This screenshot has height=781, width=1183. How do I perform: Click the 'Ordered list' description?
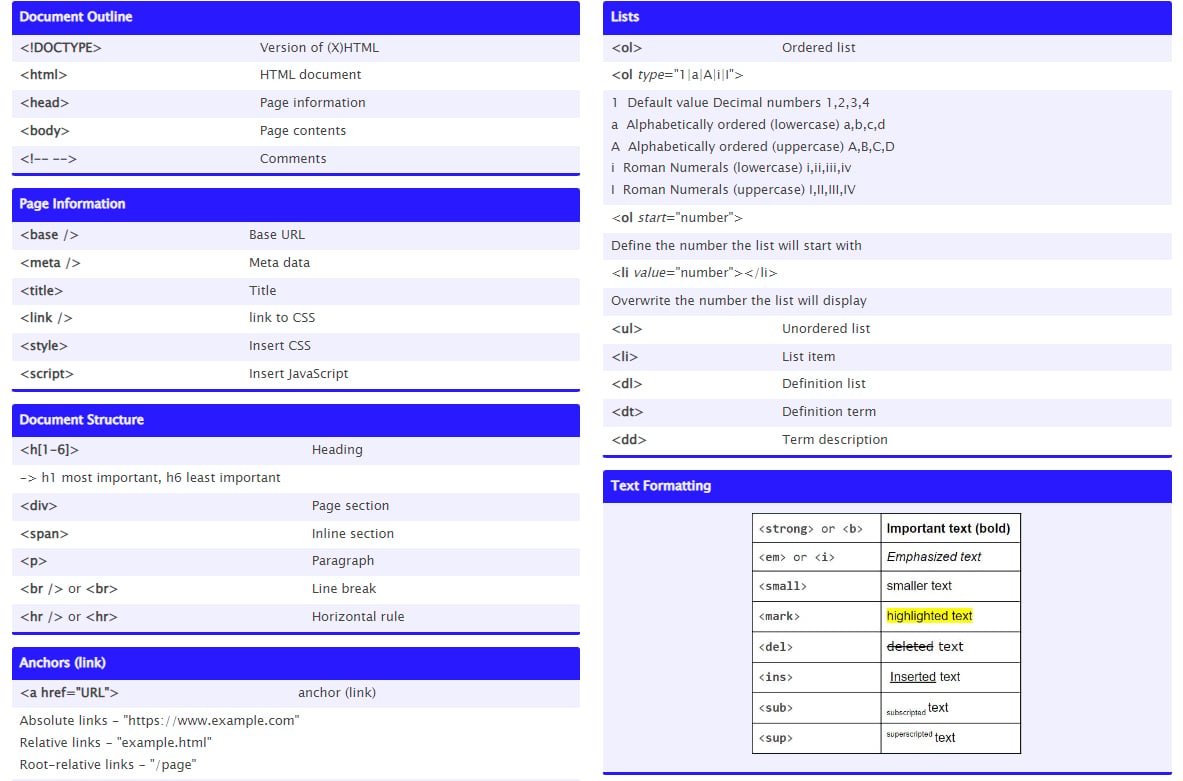(819, 48)
